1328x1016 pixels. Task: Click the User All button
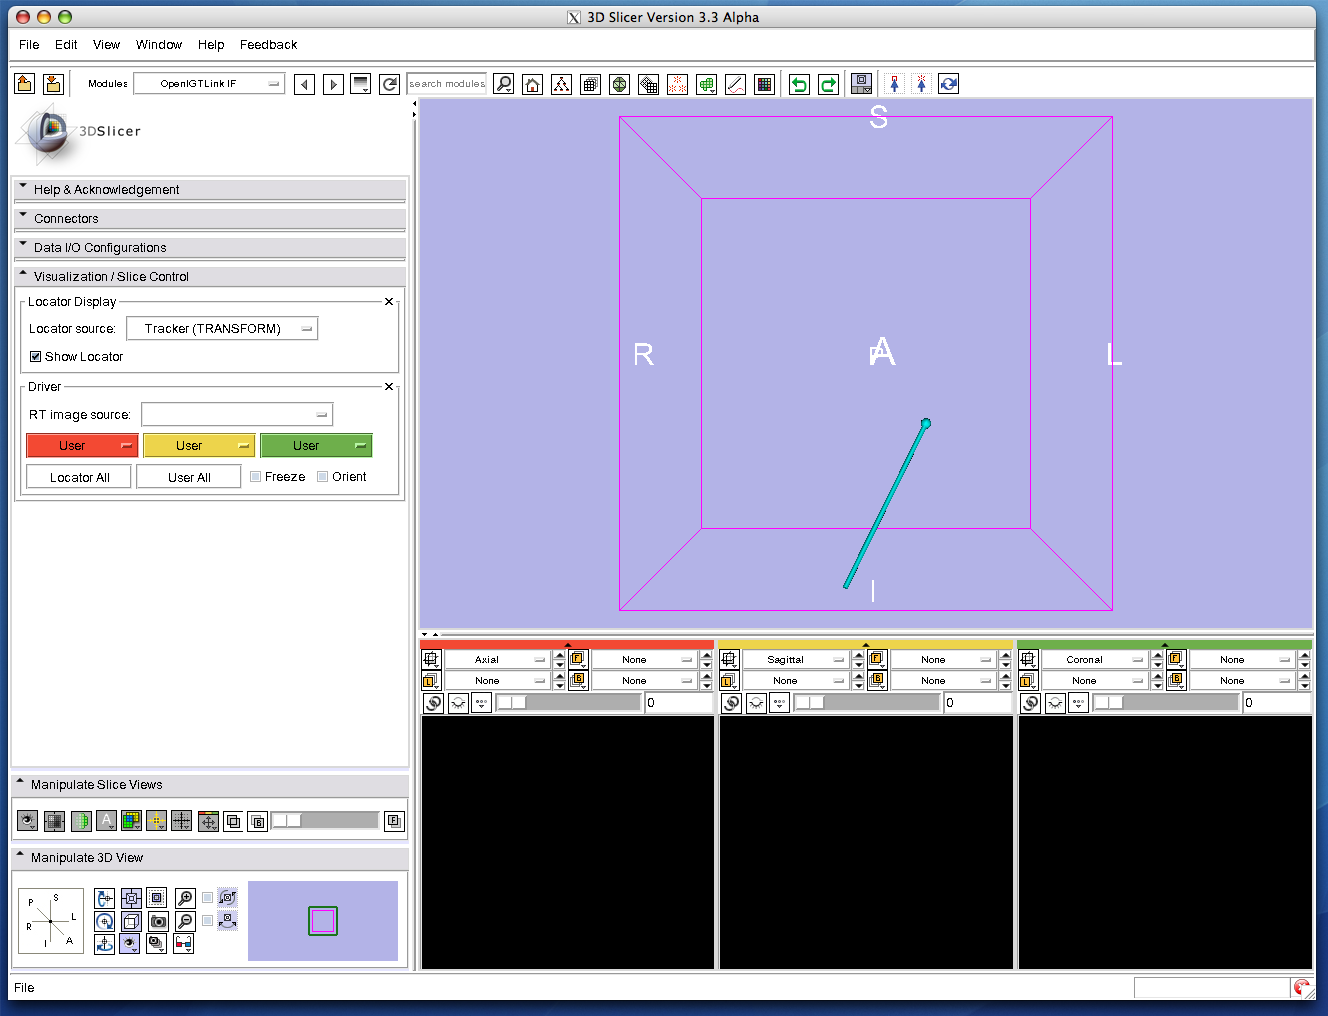(189, 478)
